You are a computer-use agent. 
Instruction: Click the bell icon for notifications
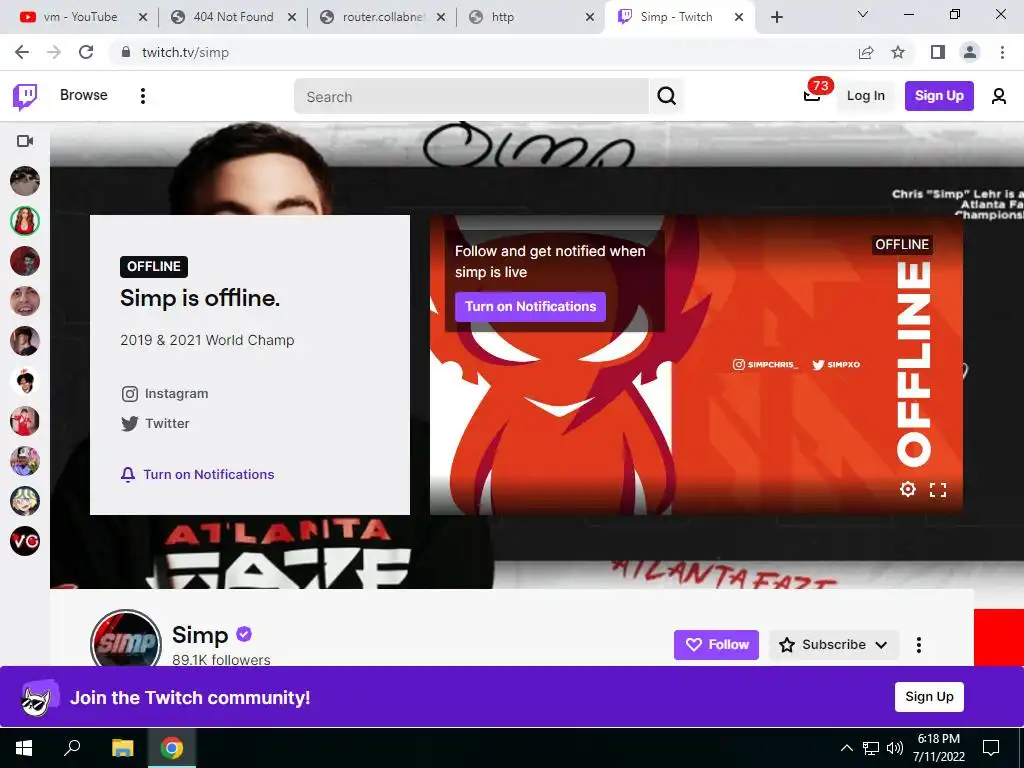(128, 475)
